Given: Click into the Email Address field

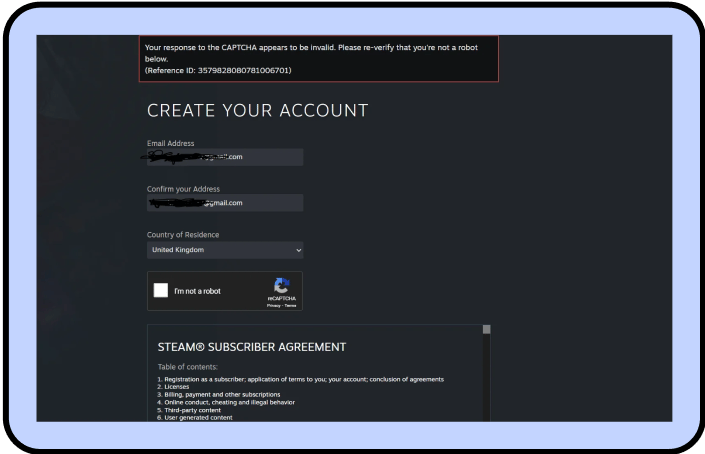Looking at the screenshot, I should (x=225, y=157).
